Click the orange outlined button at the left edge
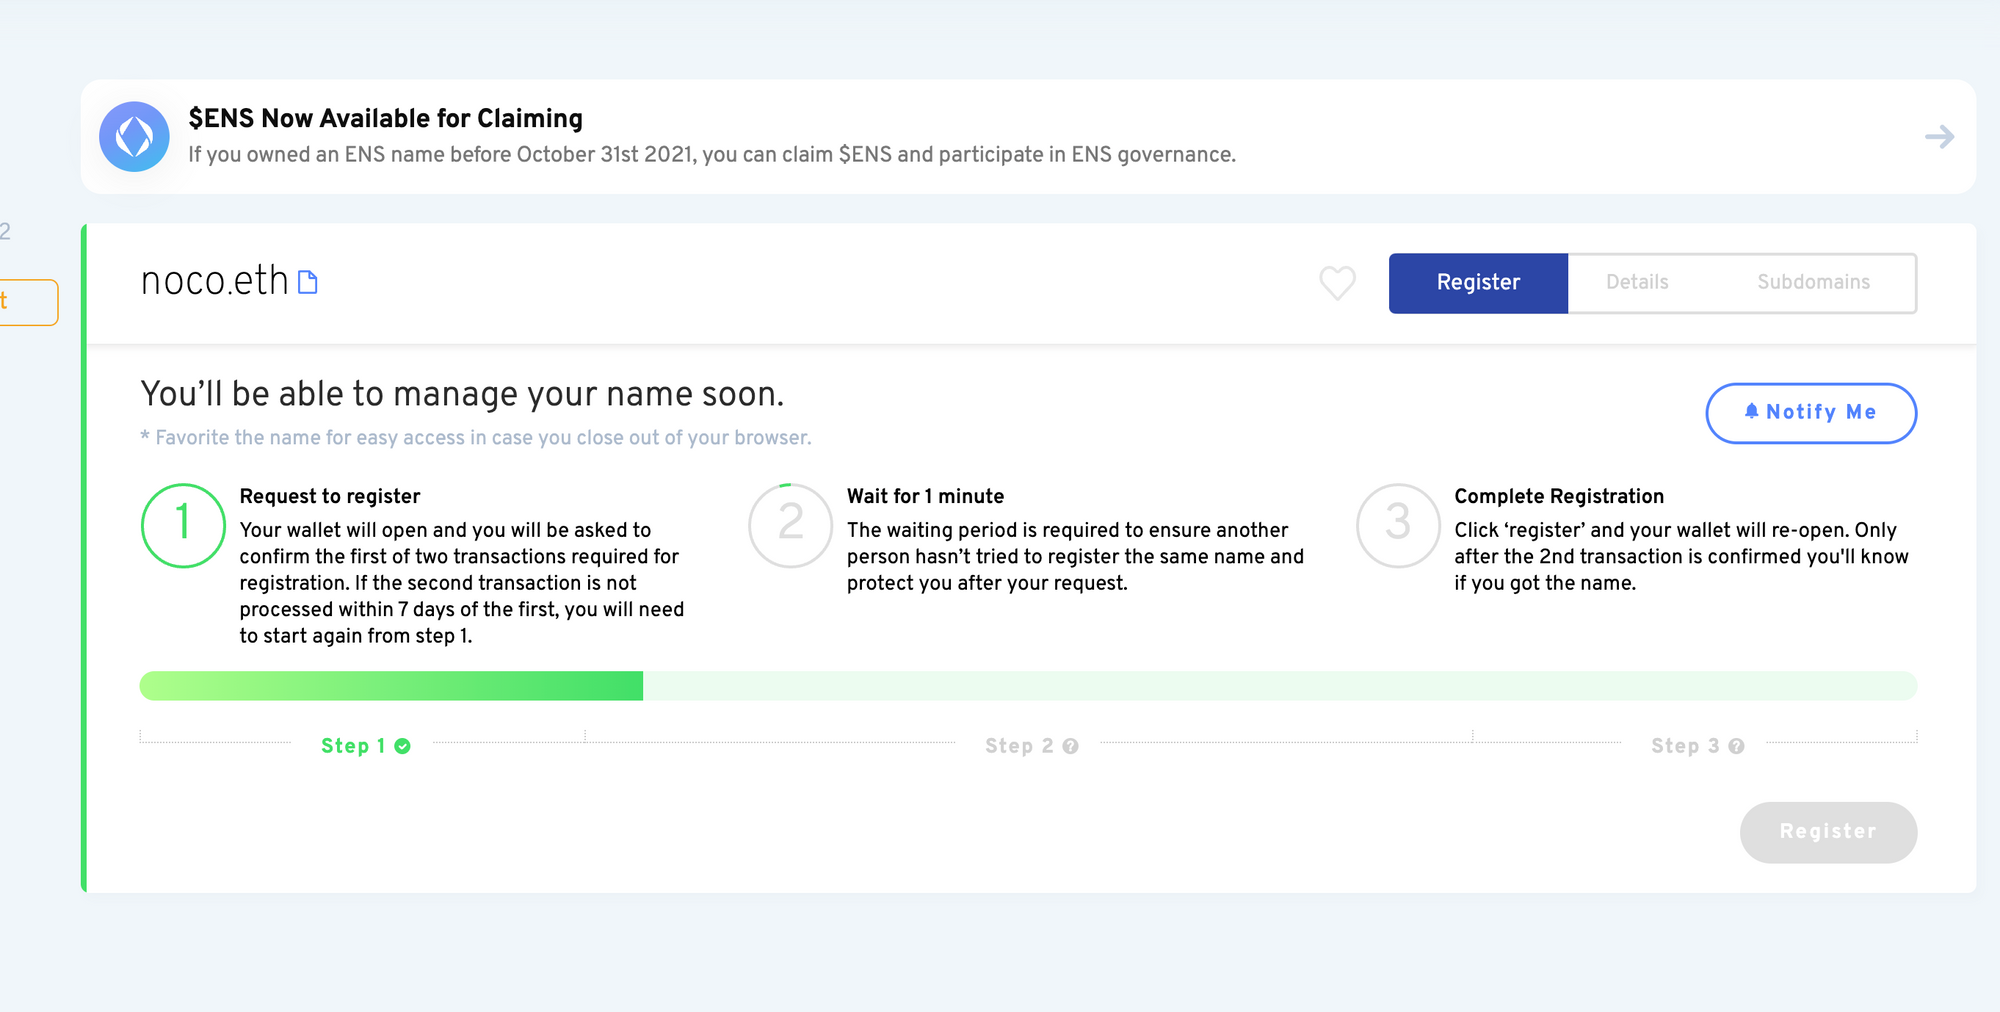 tap(28, 302)
